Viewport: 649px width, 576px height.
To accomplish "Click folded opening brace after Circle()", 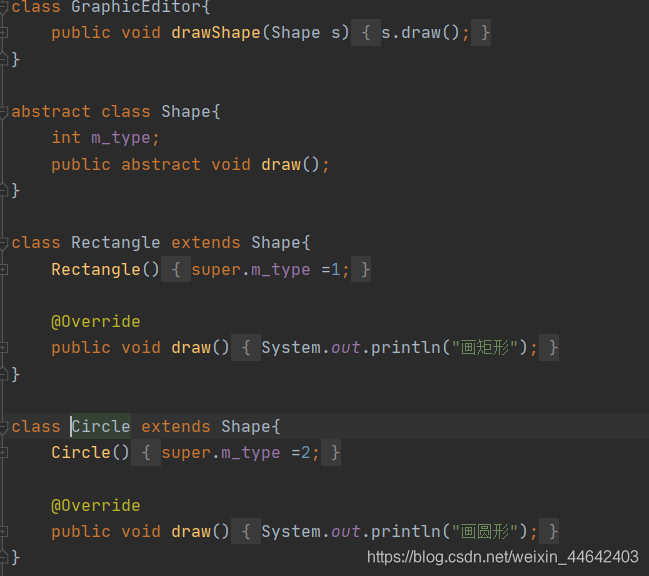I will tap(146, 453).
